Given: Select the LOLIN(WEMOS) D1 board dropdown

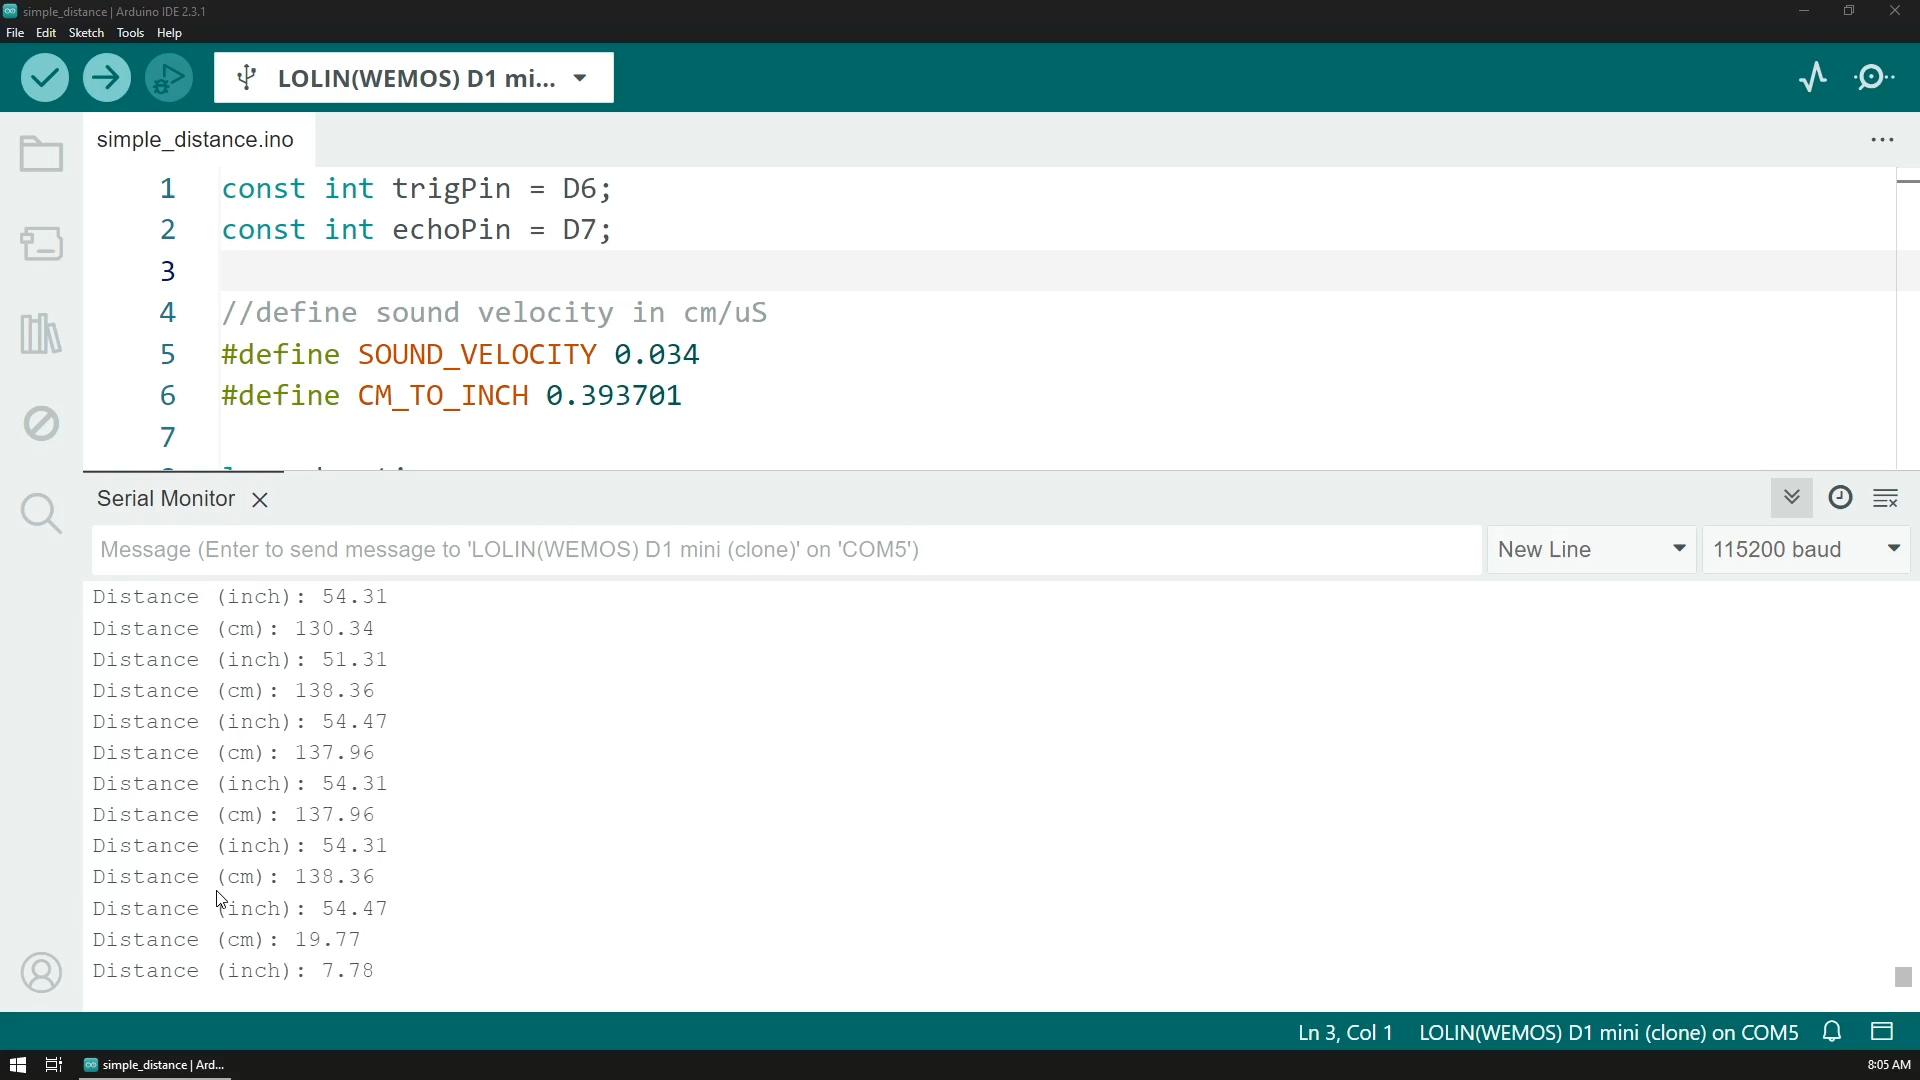Looking at the screenshot, I should 414,78.
